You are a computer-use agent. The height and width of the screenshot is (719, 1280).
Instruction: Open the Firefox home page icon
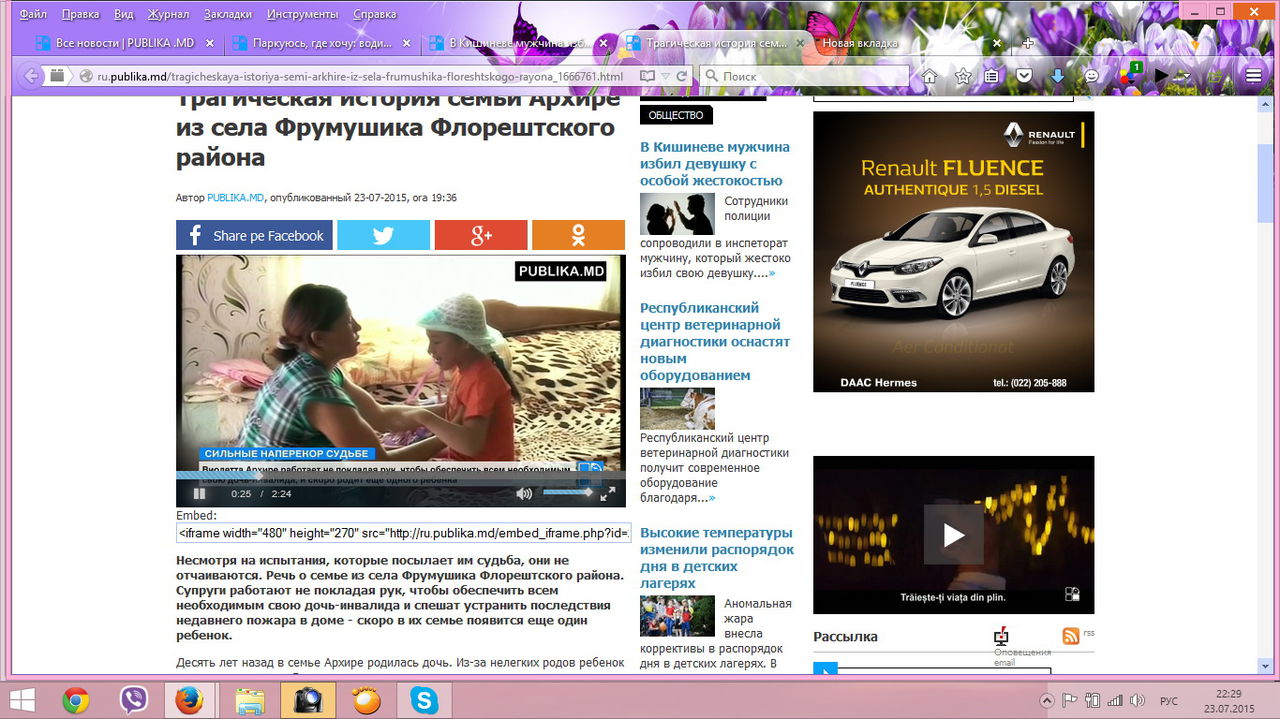[x=930, y=76]
